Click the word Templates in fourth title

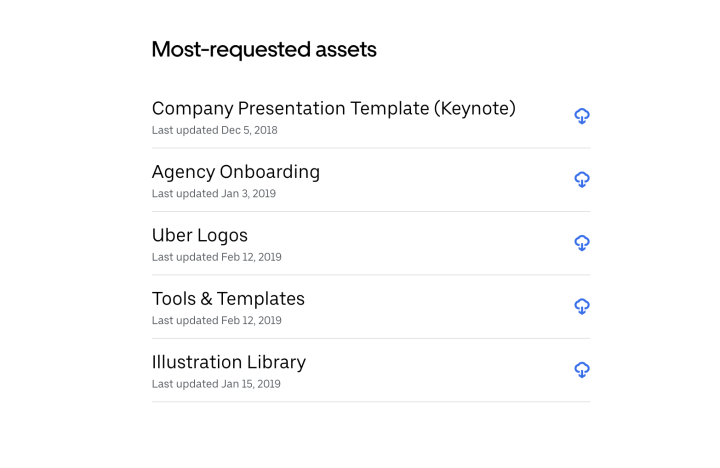click(261, 299)
